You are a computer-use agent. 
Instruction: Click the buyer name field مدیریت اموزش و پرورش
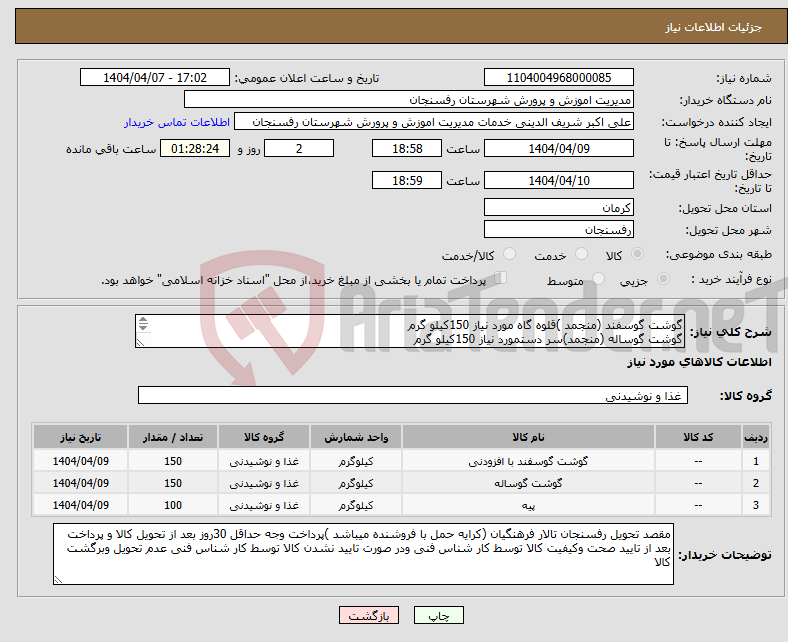(409, 100)
